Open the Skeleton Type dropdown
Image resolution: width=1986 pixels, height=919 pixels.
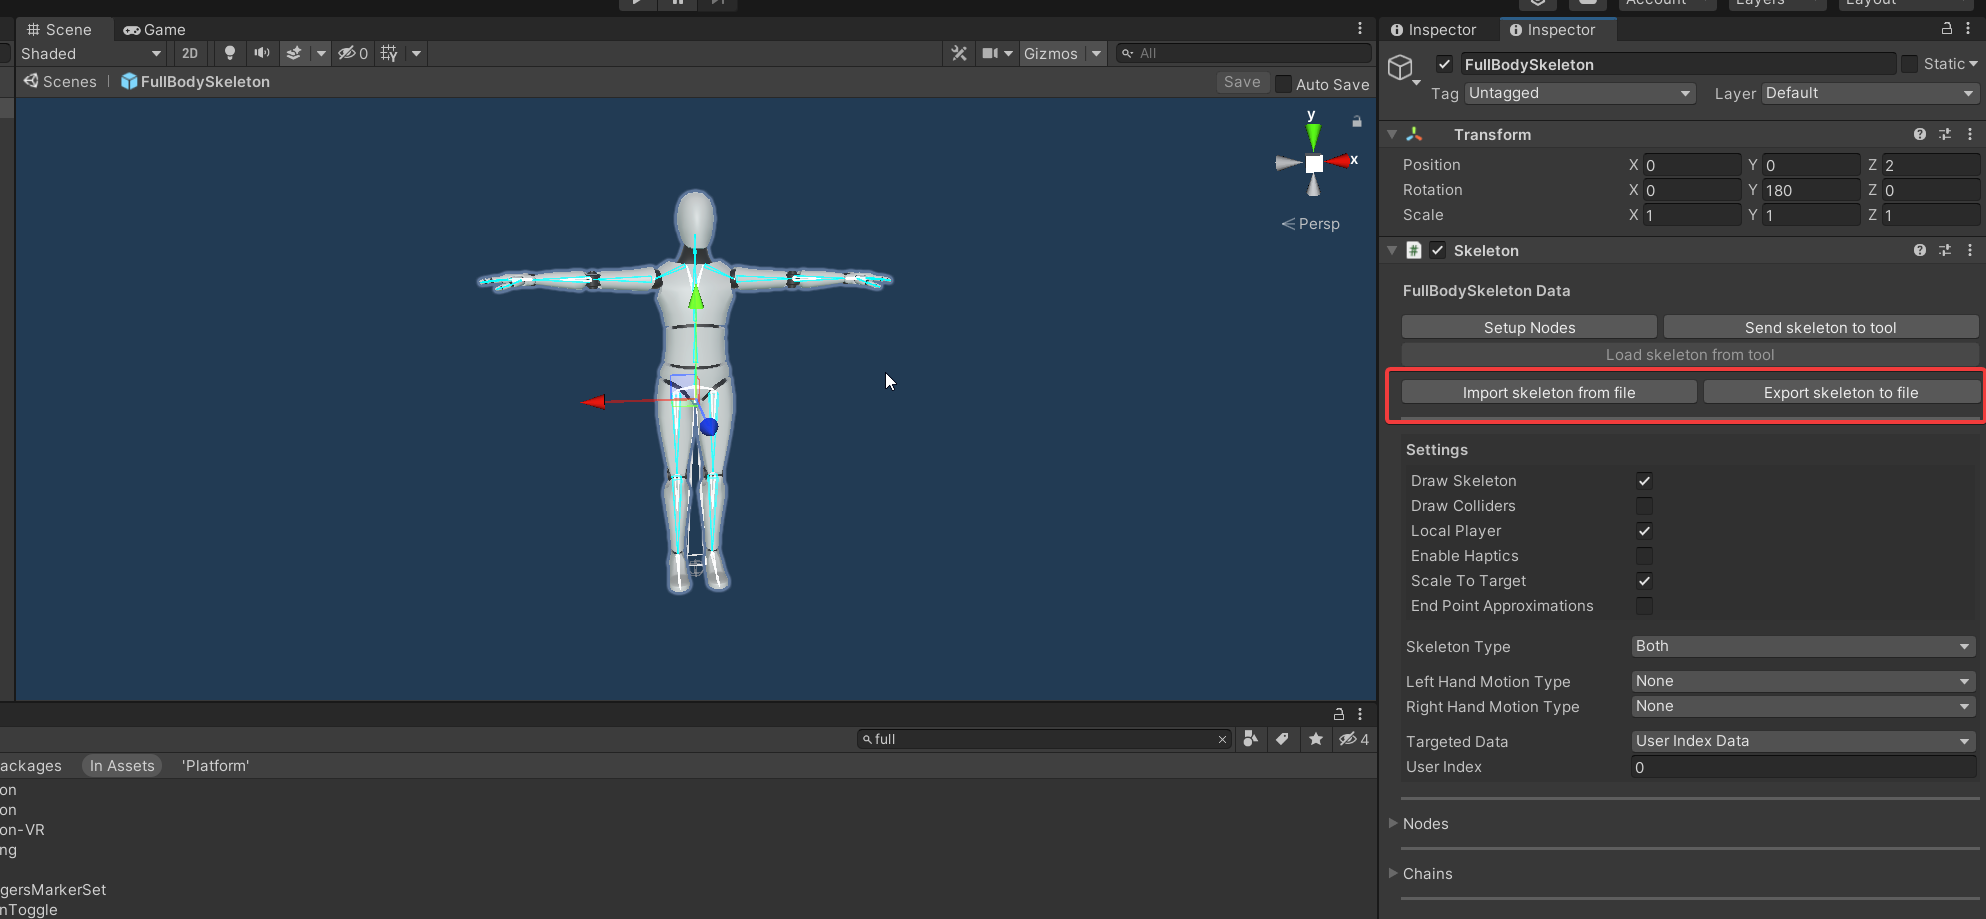(1802, 646)
